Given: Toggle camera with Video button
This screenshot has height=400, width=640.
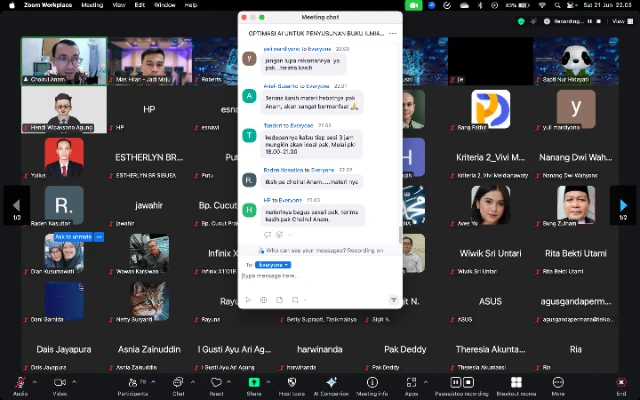Looking at the screenshot, I should coord(59,383).
